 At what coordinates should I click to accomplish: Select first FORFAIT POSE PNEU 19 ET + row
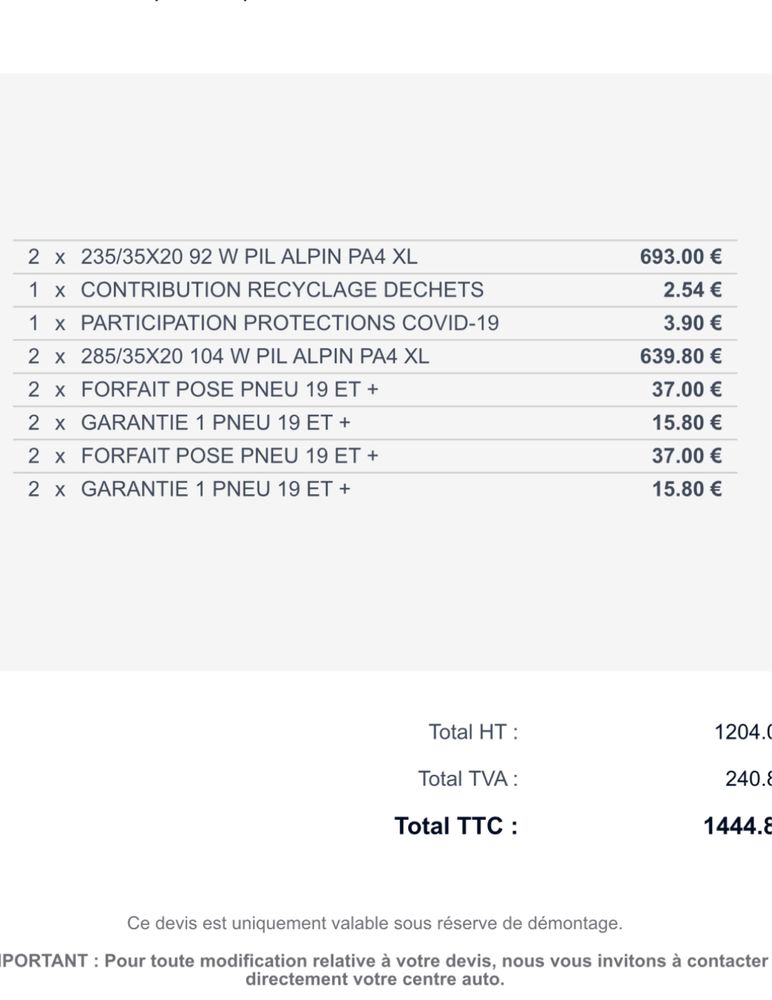[375, 390]
